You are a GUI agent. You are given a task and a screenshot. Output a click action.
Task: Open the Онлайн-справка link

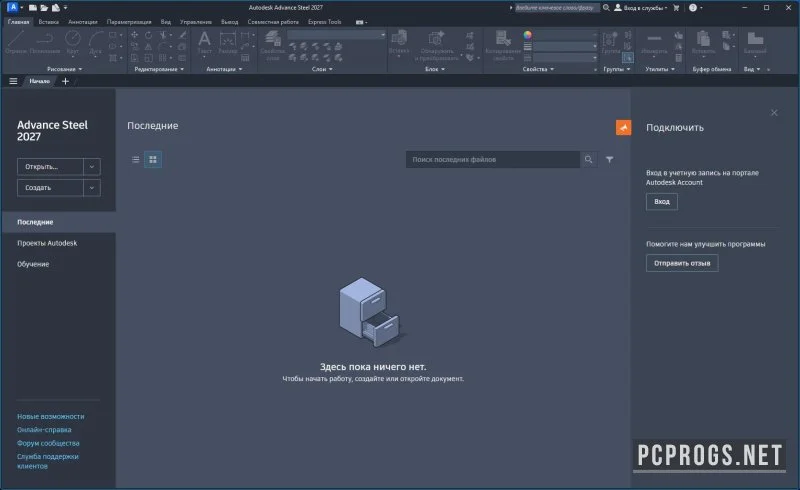tap(44, 430)
